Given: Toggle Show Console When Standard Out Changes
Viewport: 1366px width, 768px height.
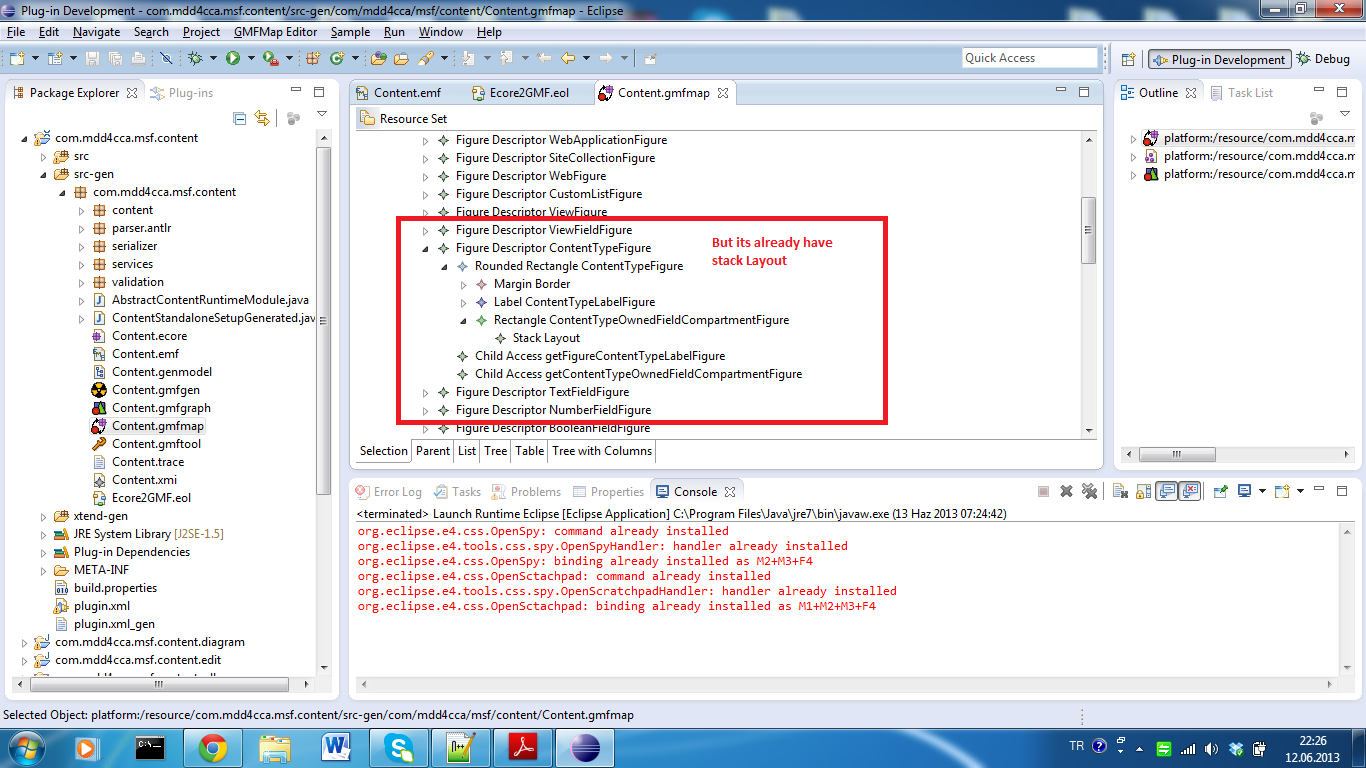Looking at the screenshot, I should click(x=1167, y=491).
